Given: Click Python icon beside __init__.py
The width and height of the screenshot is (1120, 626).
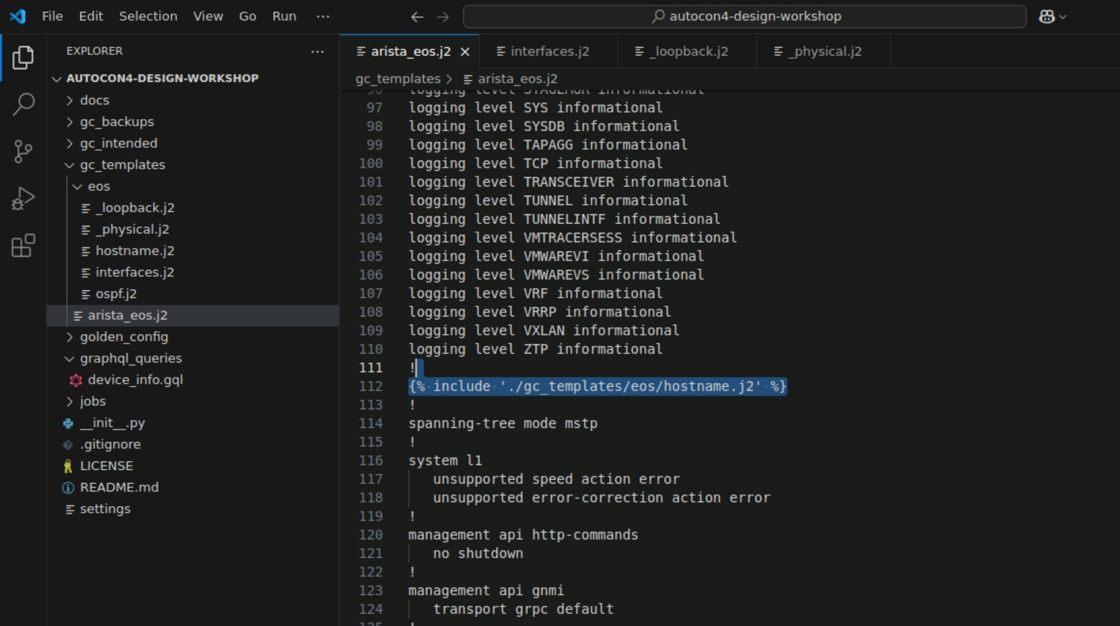Looking at the screenshot, I should click(68, 423).
